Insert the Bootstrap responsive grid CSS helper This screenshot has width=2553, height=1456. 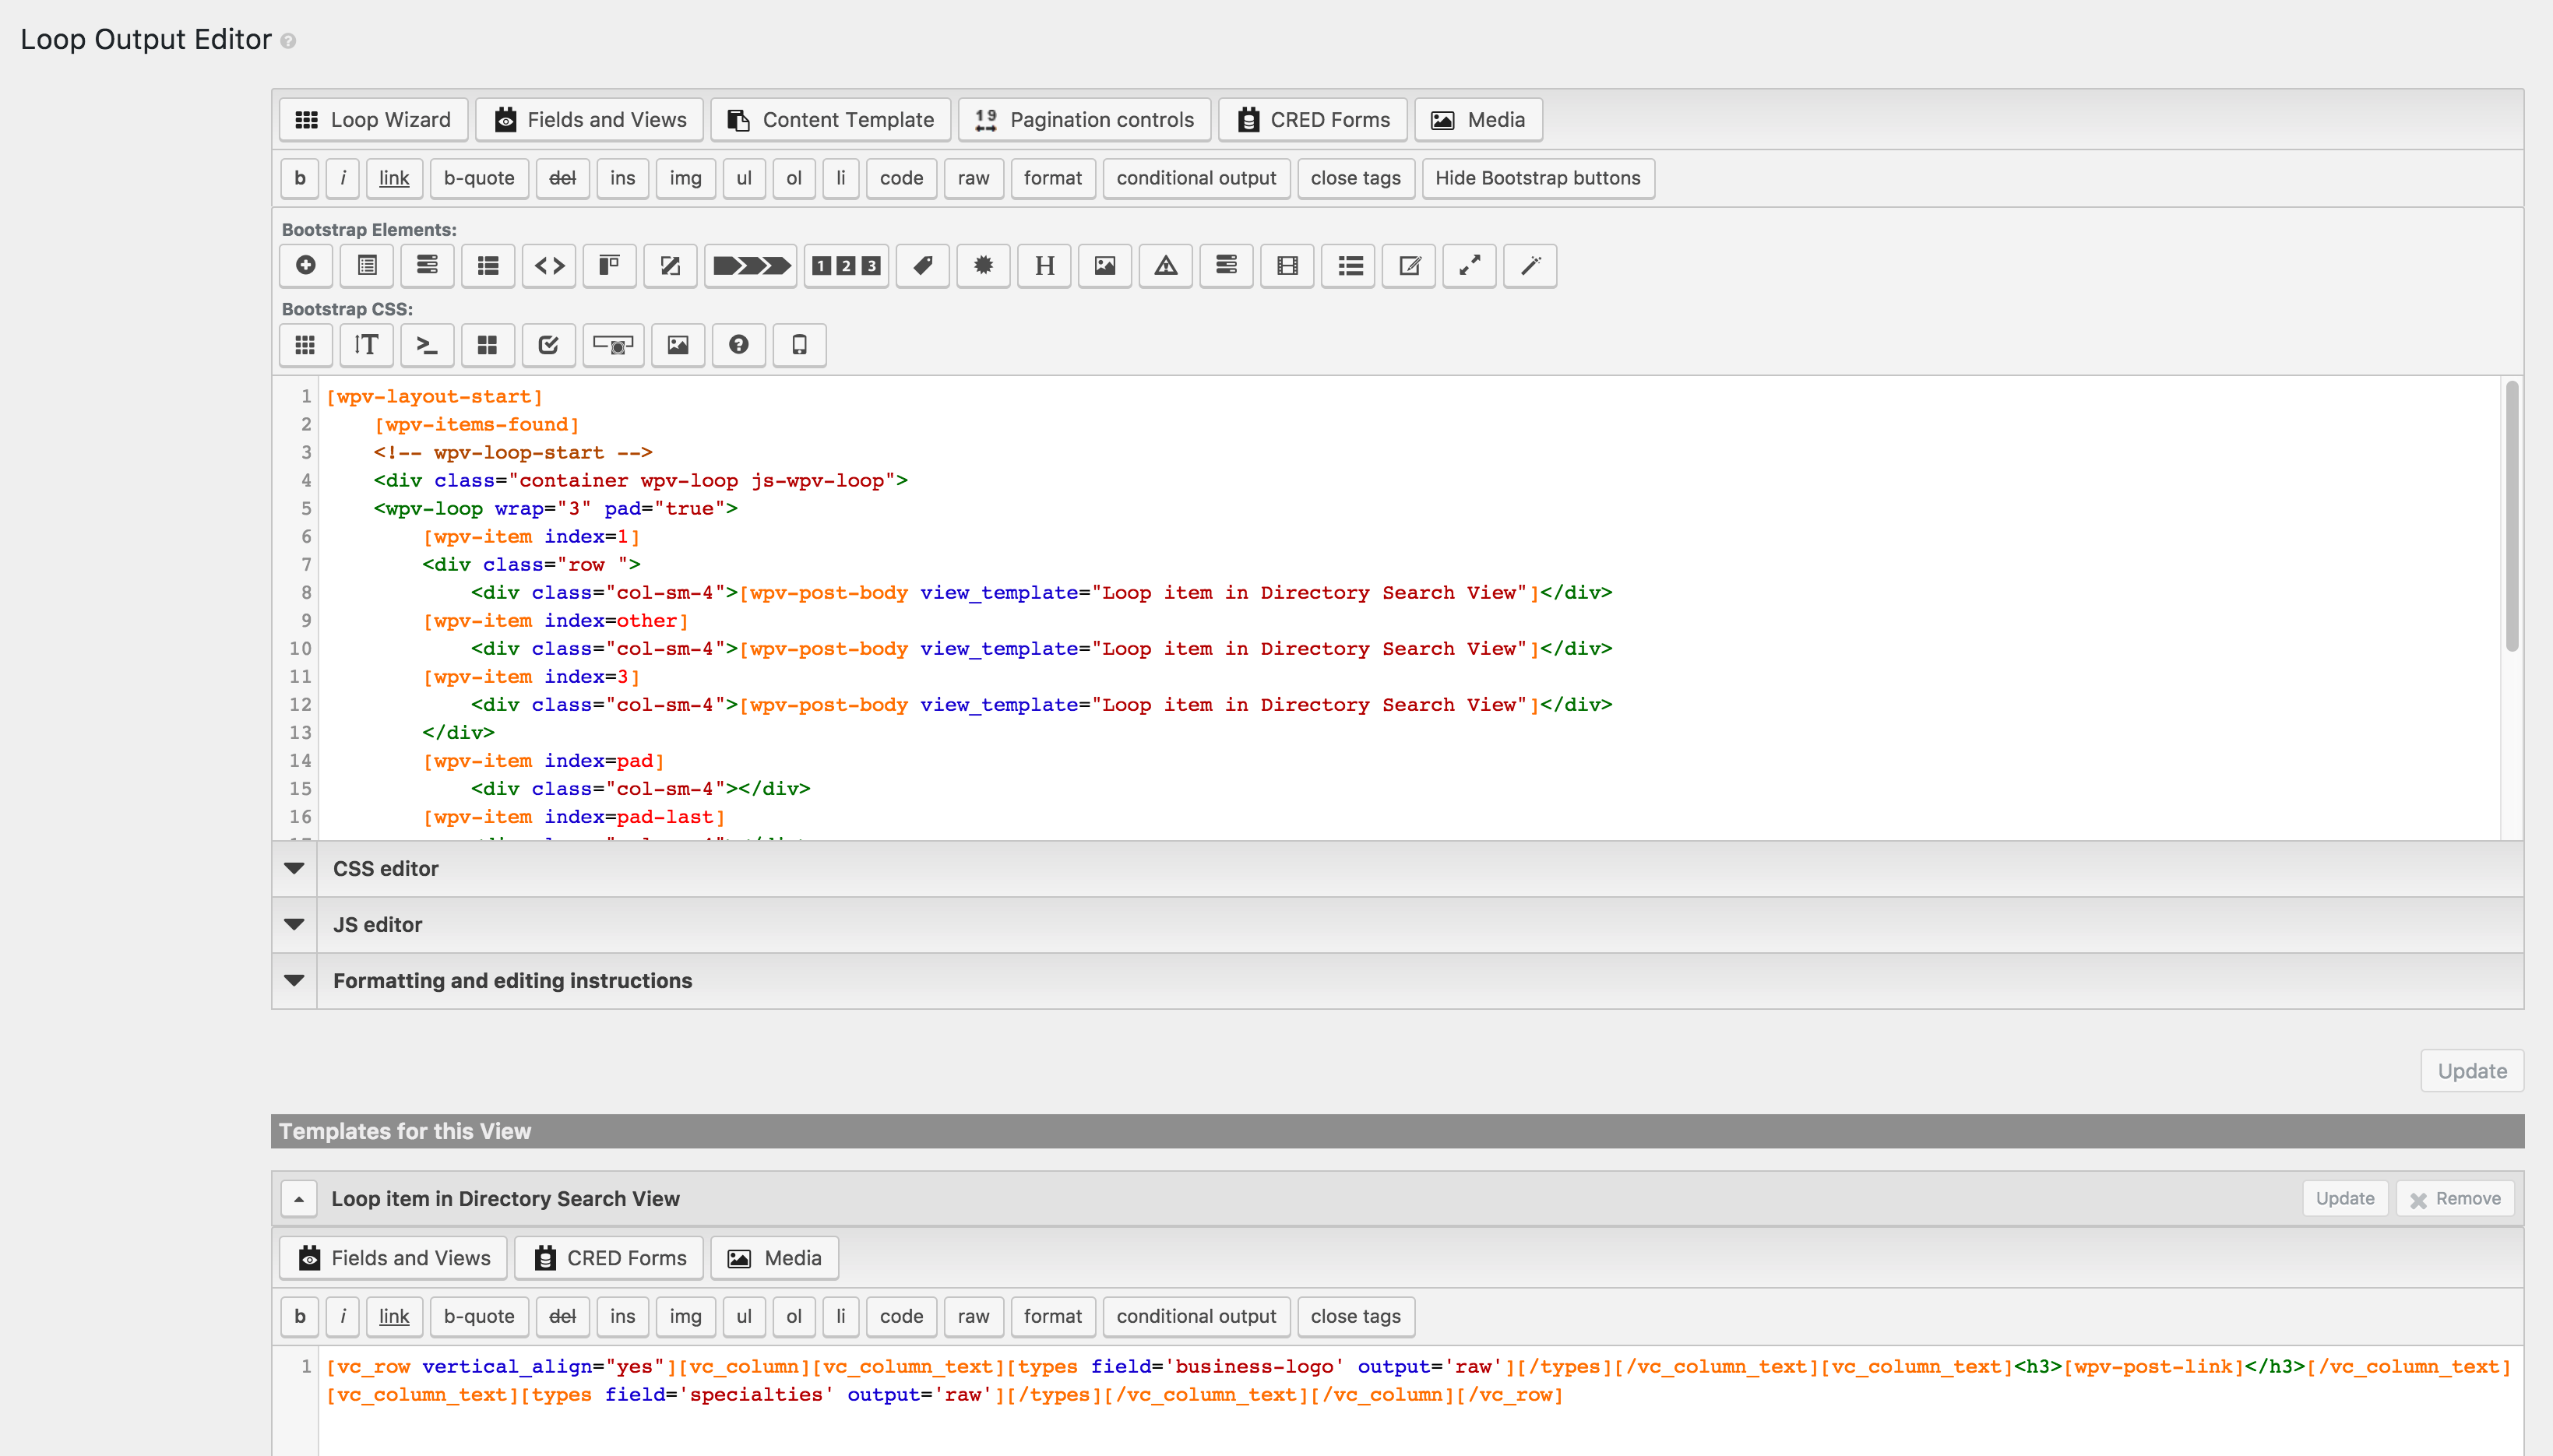click(x=305, y=345)
